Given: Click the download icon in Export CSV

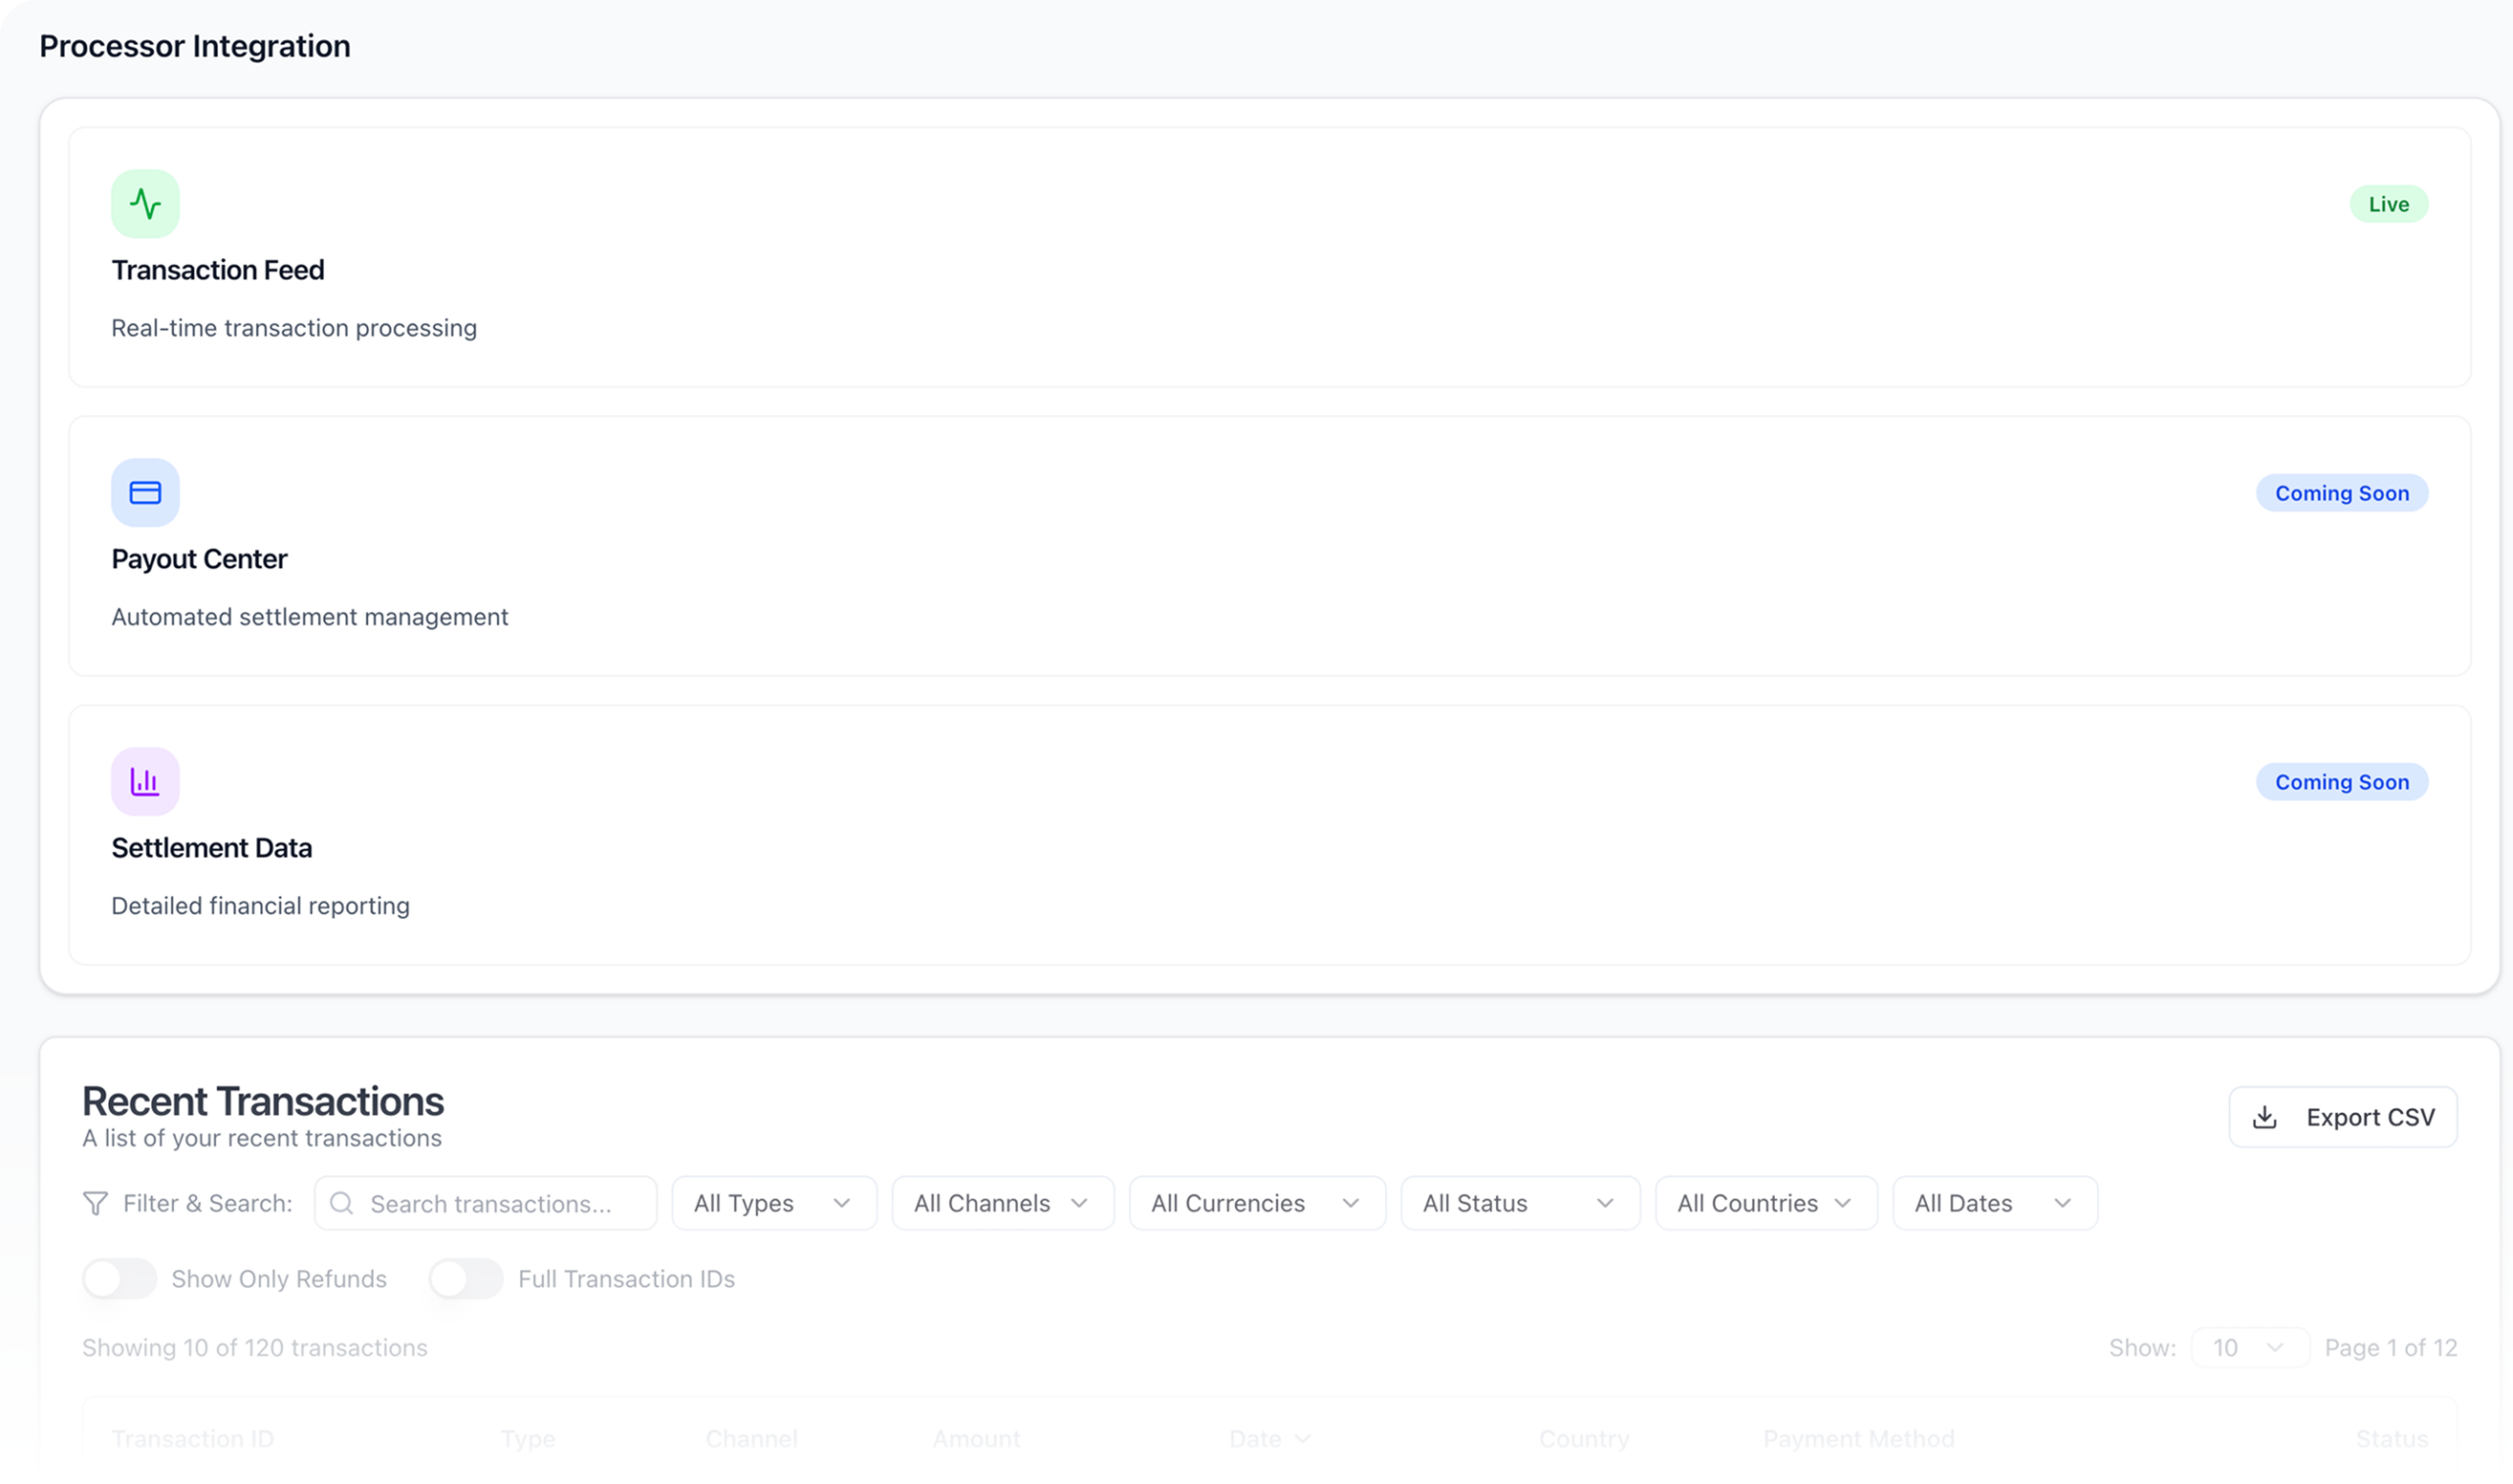Looking at the screenshot, I should [x=2265, y=1117].
